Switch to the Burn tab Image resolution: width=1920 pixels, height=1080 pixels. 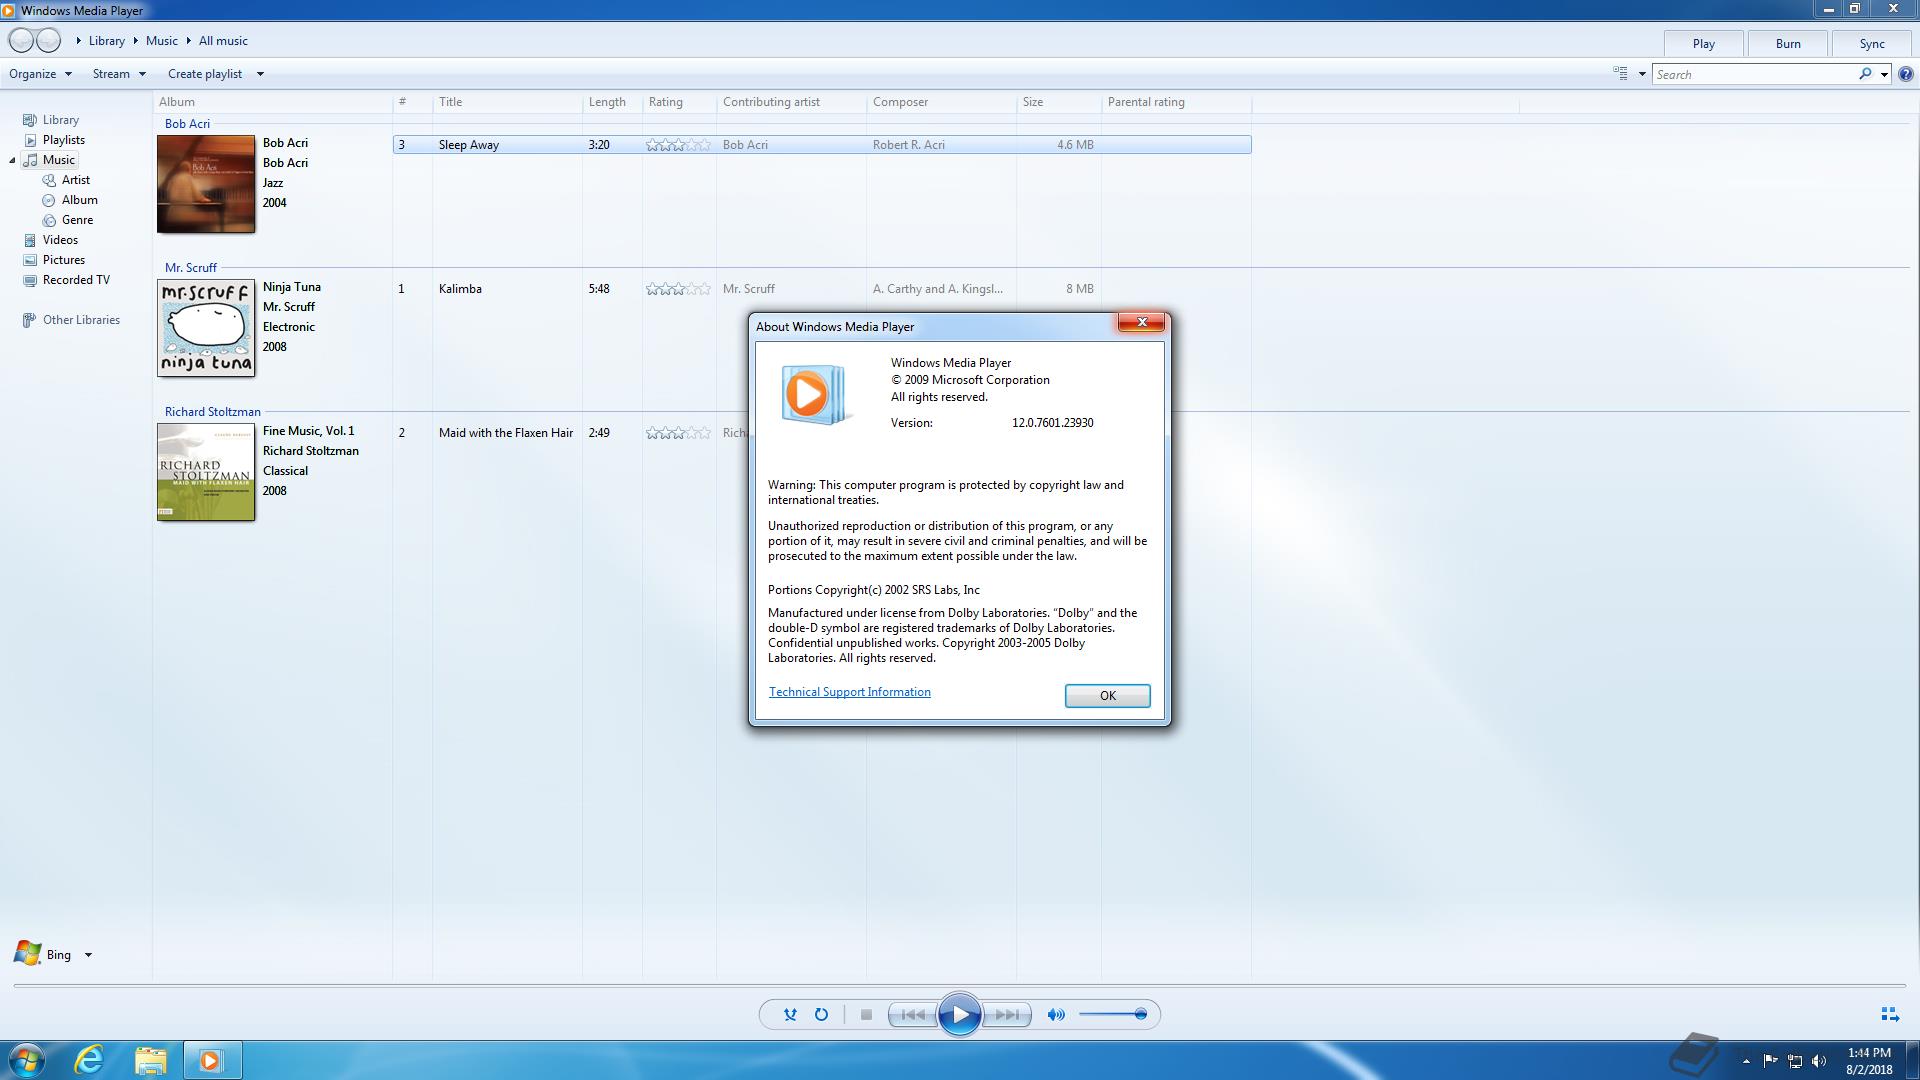coord(1787,44)
